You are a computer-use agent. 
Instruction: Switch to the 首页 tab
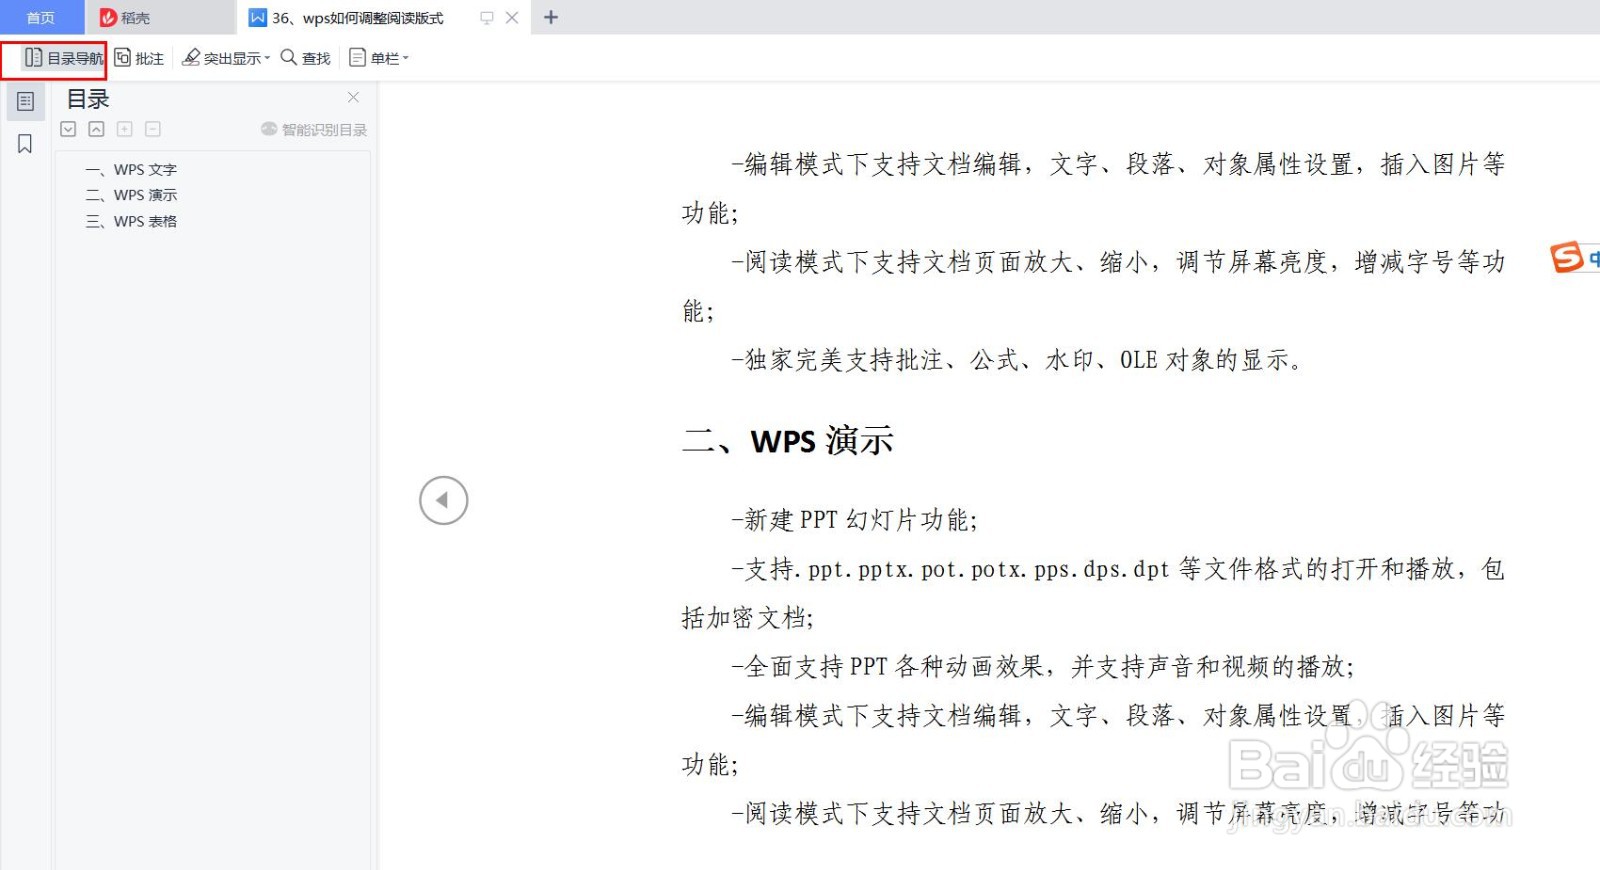click(x=41, y=17)
